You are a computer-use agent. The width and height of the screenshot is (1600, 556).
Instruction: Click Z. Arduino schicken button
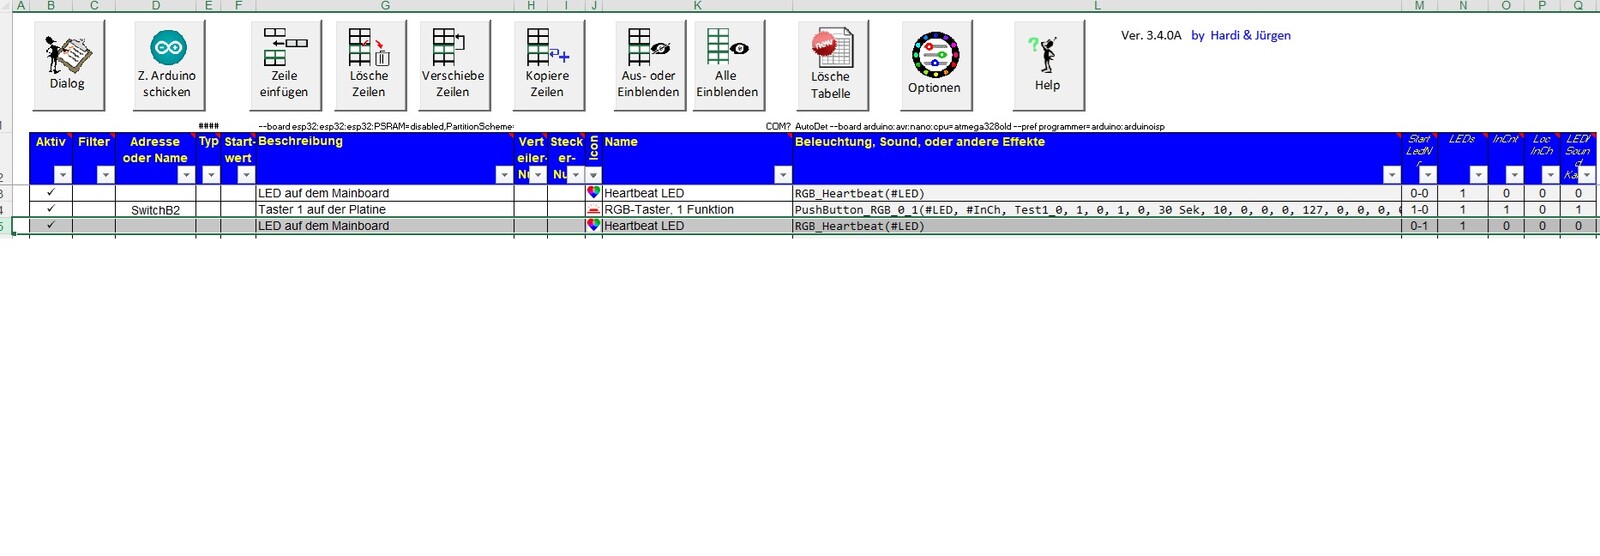pos(167,65)
